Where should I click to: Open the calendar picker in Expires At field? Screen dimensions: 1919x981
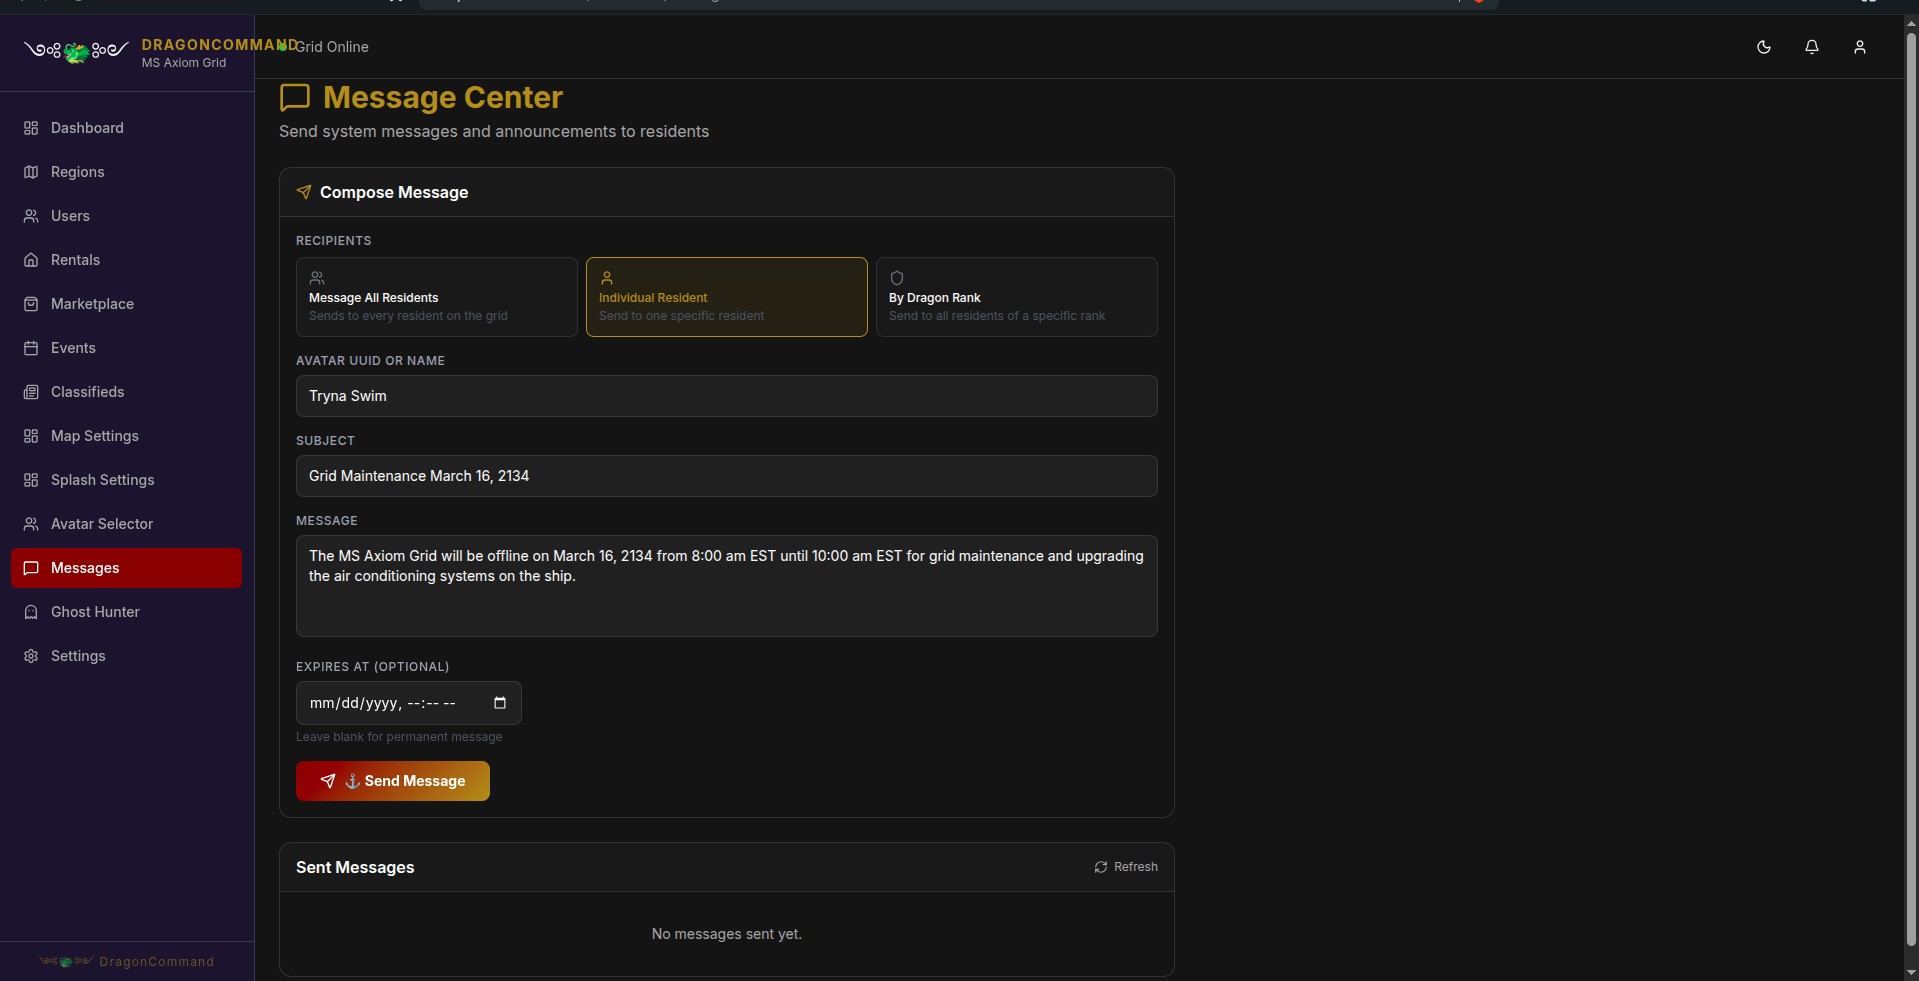coord(500,703)
